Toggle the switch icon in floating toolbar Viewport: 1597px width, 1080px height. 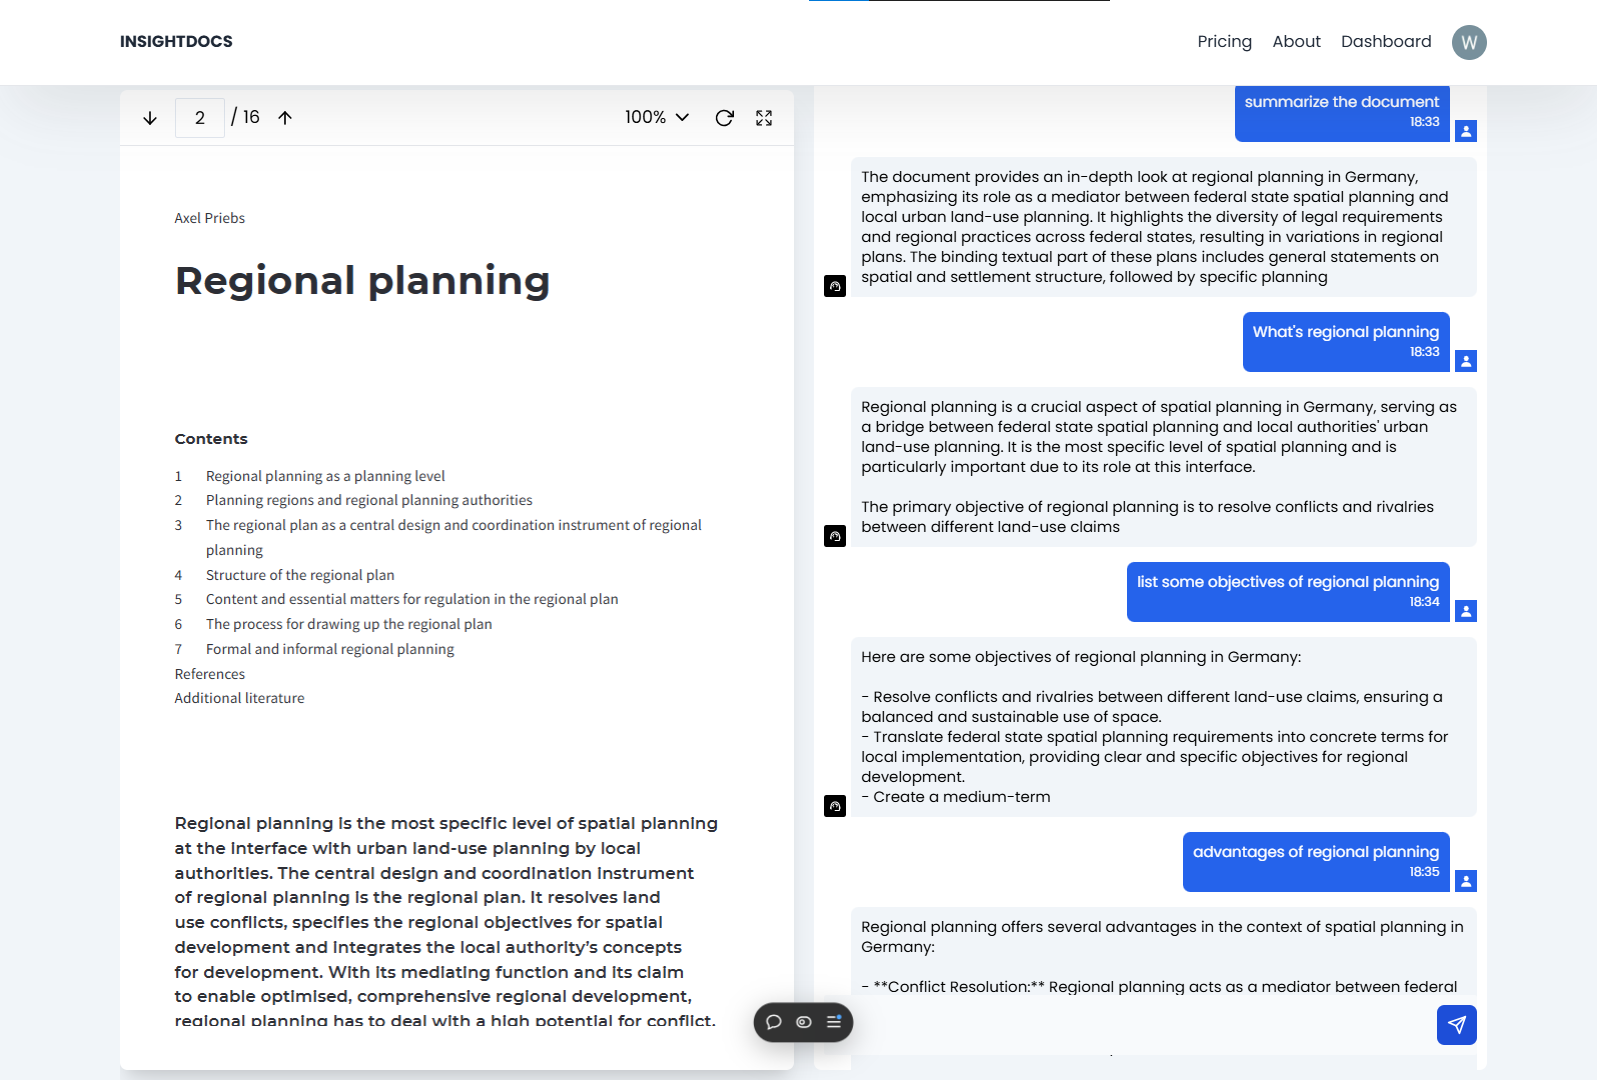803,1022
